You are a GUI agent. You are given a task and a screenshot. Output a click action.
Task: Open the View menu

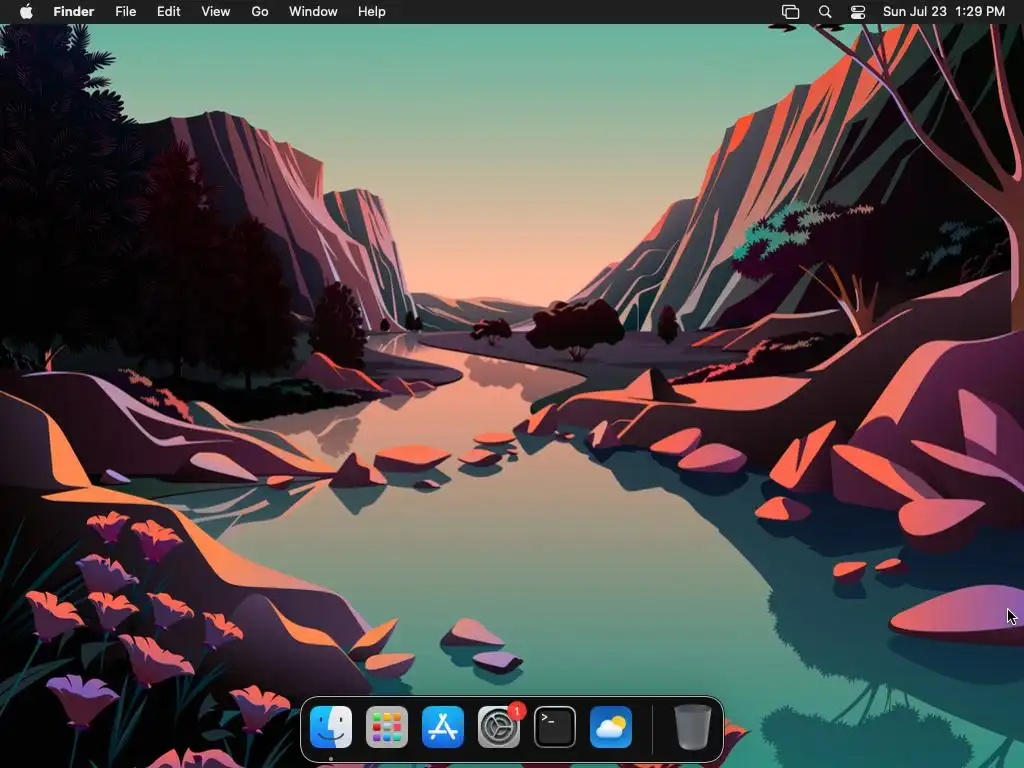coord(216,12)
